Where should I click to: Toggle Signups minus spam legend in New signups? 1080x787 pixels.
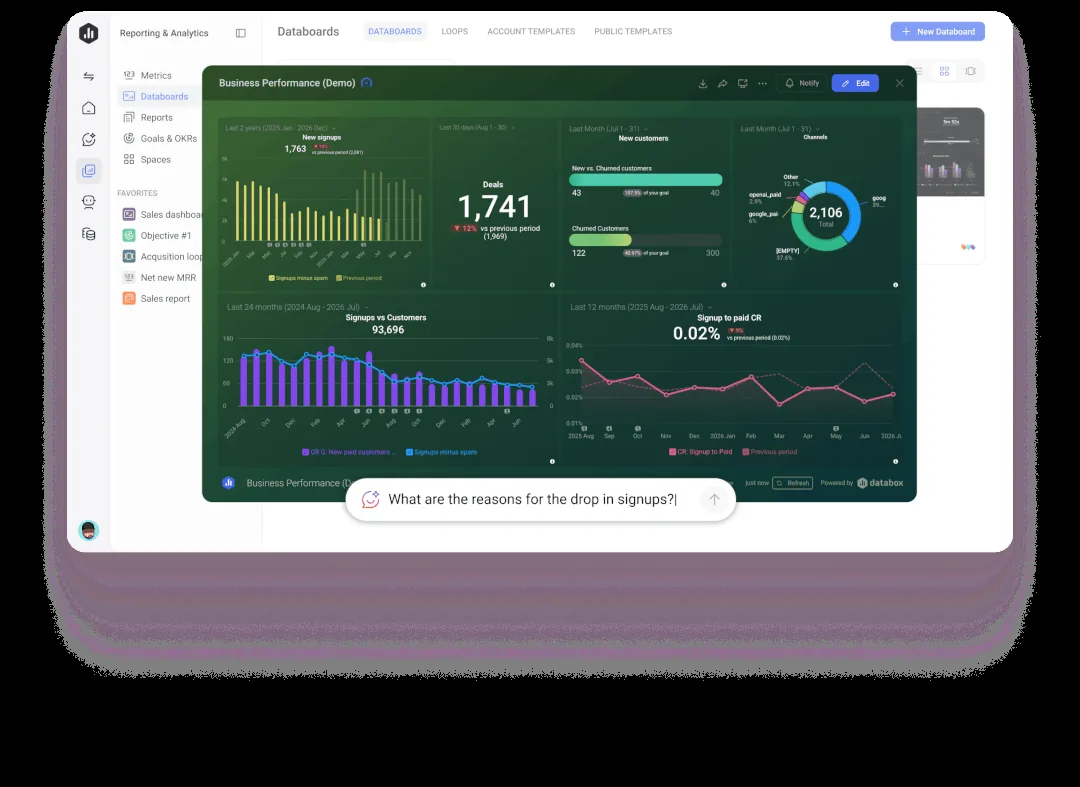coord(298,278)
